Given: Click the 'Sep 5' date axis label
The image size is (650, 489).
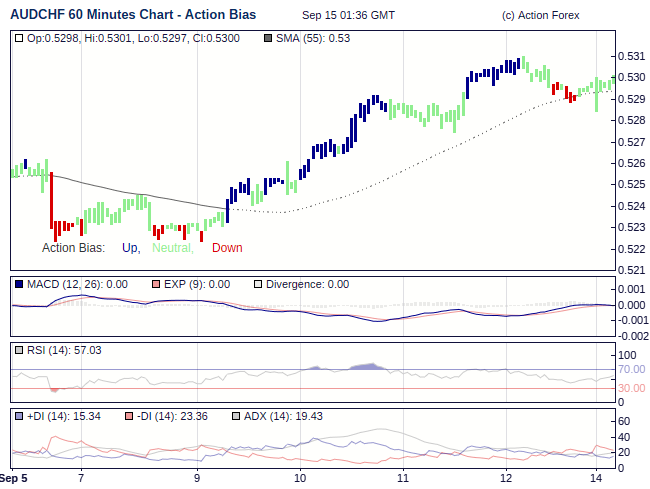Looking at the screenshot, I should click(13, 478).
